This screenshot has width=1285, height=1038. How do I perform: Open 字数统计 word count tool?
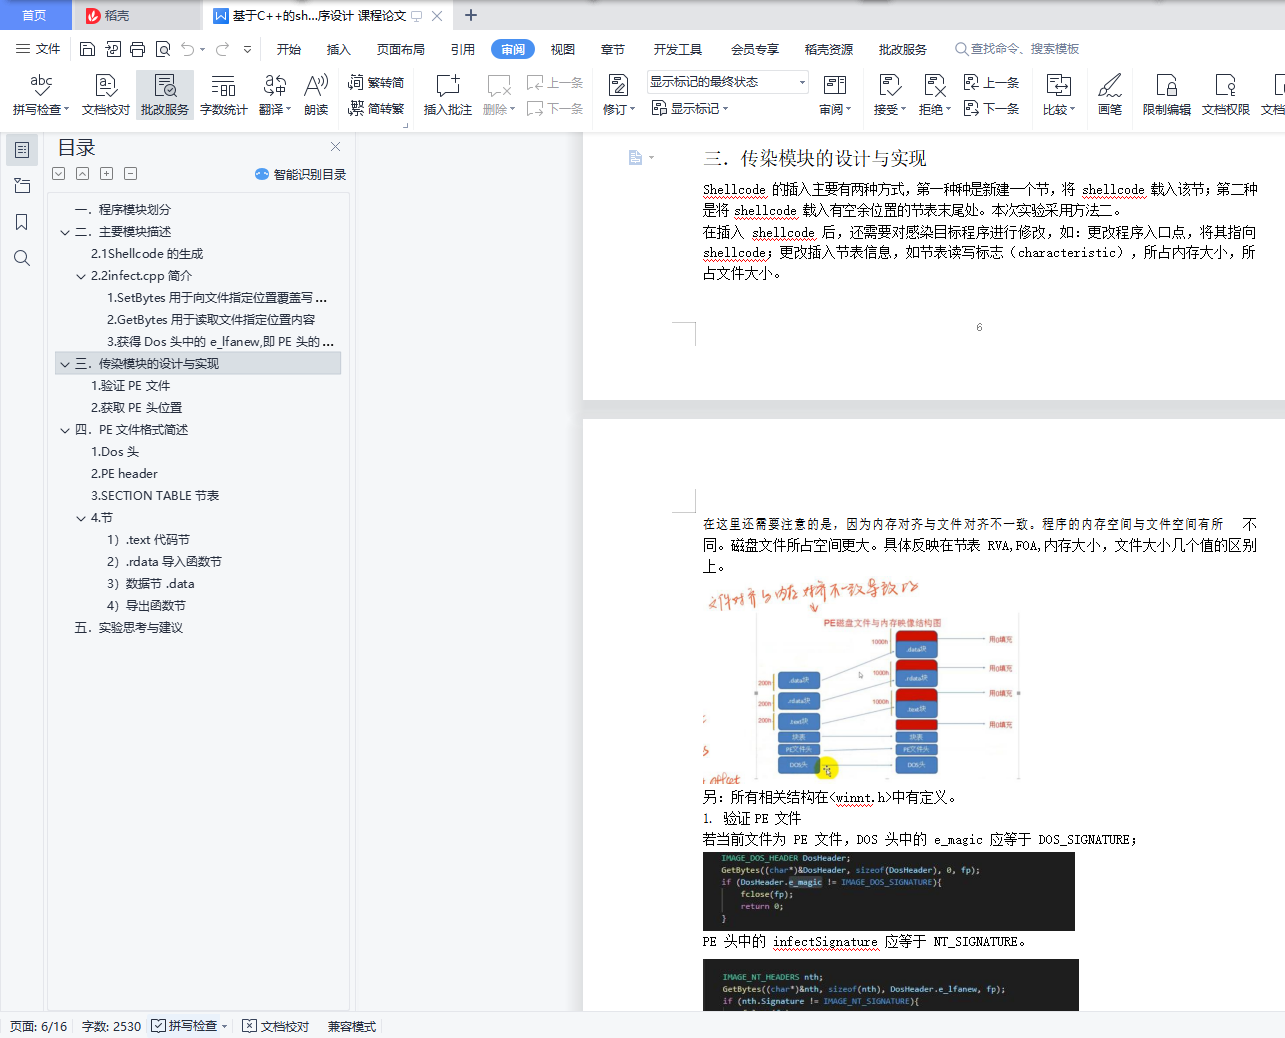(x=224, y=95)
